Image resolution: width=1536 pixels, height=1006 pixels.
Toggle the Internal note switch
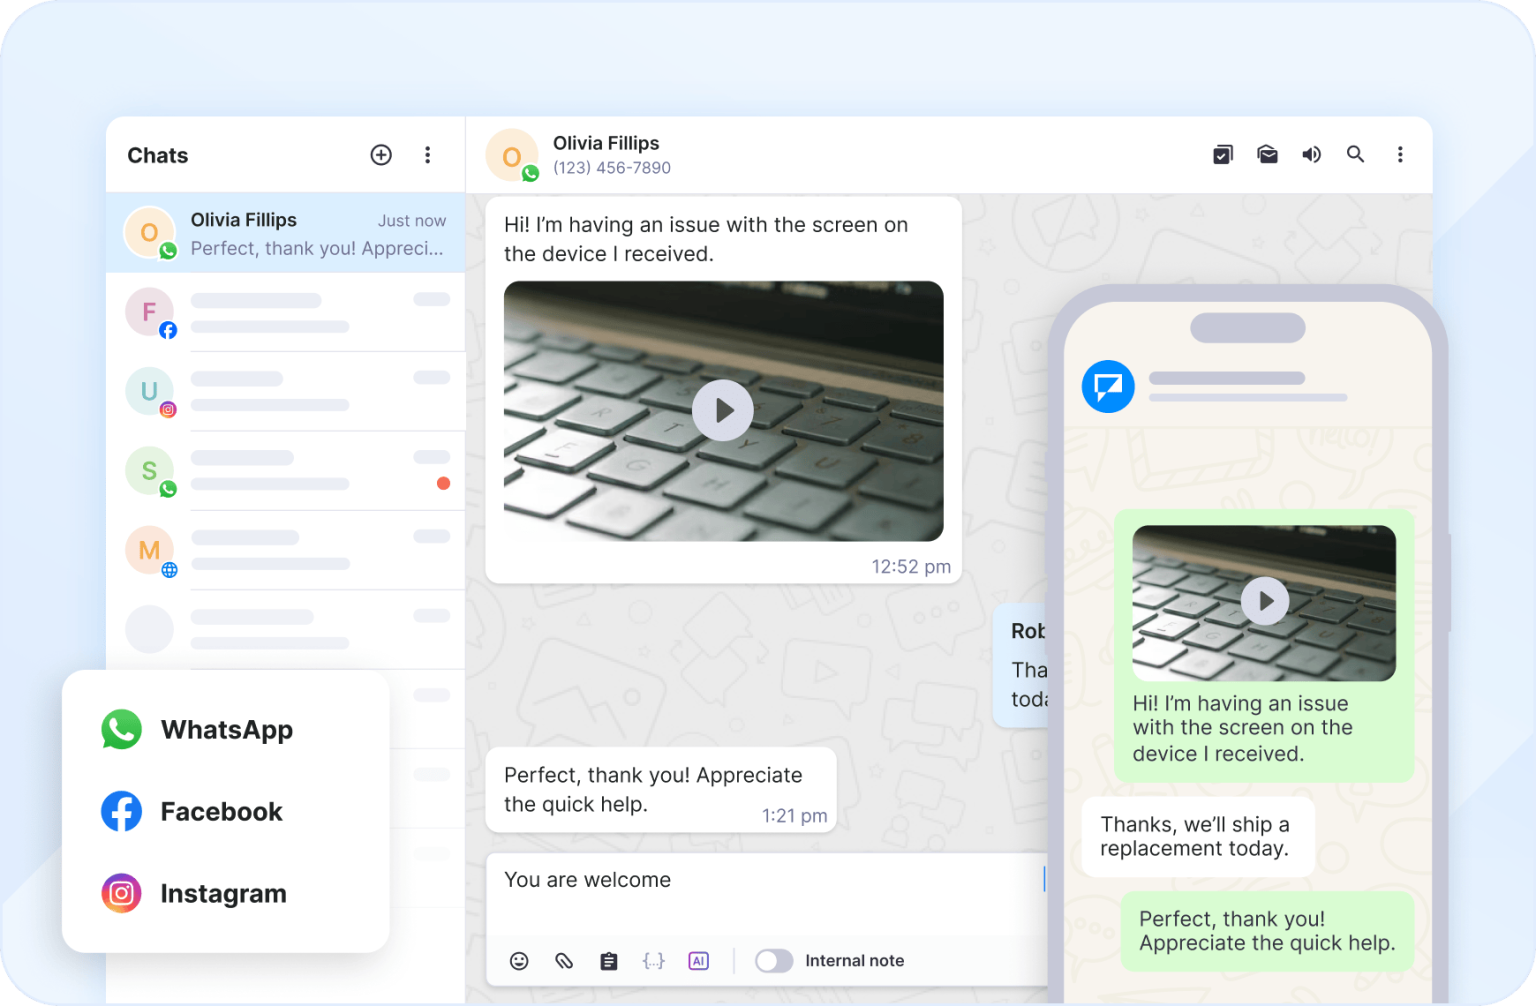tap(773, 960)
